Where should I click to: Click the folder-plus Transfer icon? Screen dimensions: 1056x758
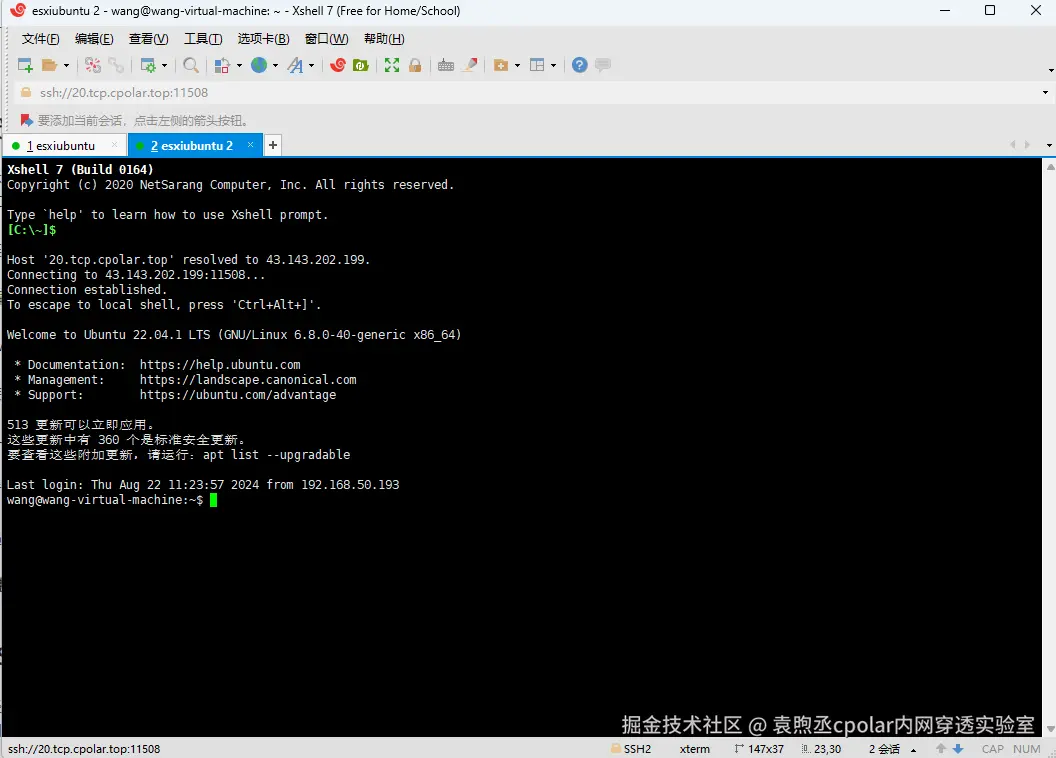click(x=500, y=65)
